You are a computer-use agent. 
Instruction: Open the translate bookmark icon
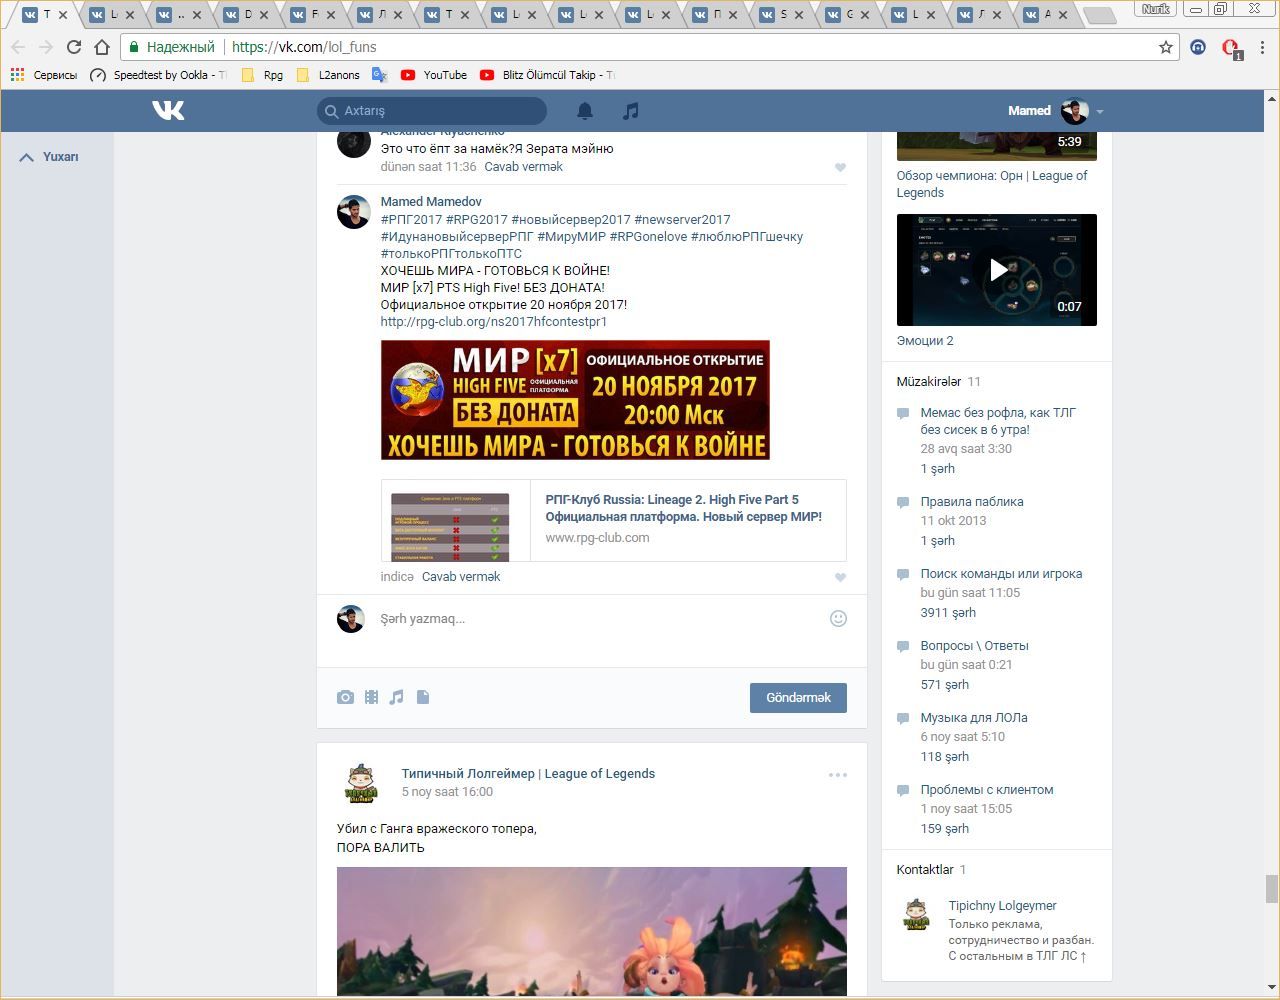pyautogui.click(x=379, y=75)
